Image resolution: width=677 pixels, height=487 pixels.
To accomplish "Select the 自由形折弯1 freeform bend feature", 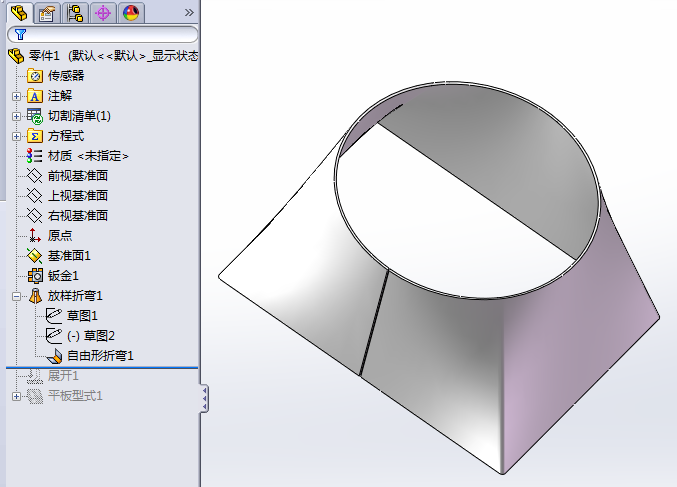I will 99,356.
